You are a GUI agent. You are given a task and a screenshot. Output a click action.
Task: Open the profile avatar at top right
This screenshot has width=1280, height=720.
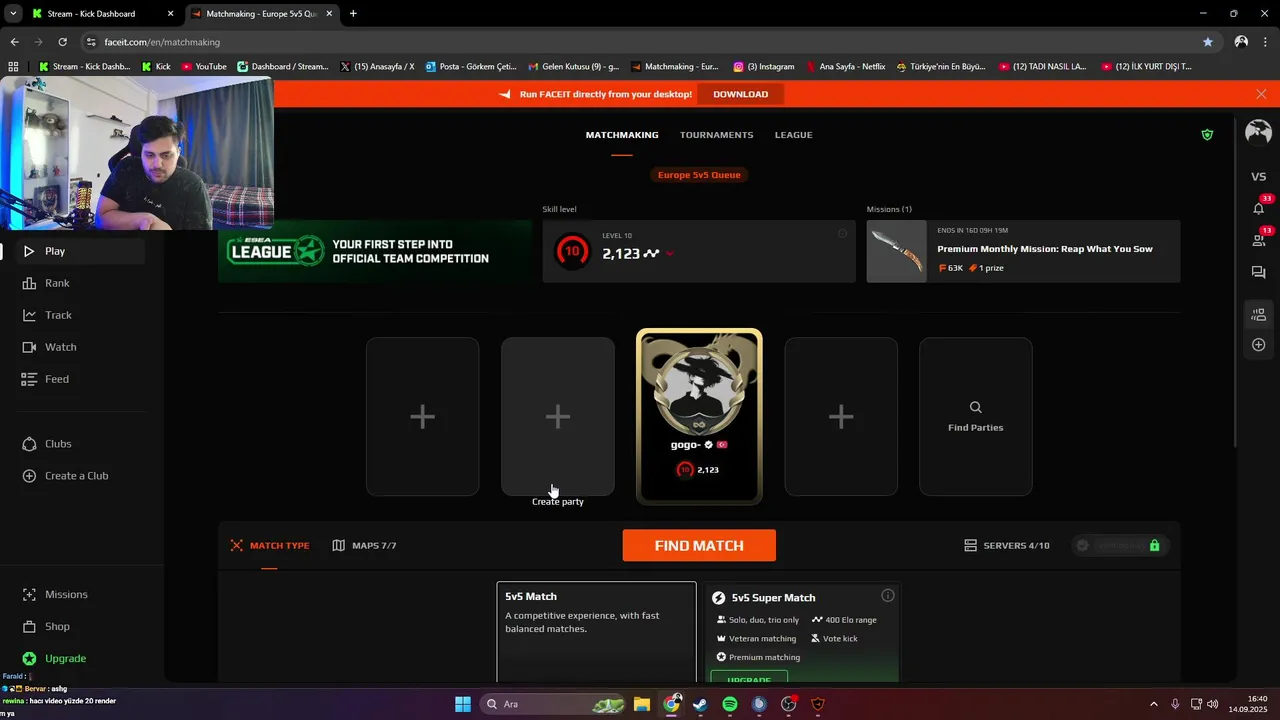tap(1258, 133)
